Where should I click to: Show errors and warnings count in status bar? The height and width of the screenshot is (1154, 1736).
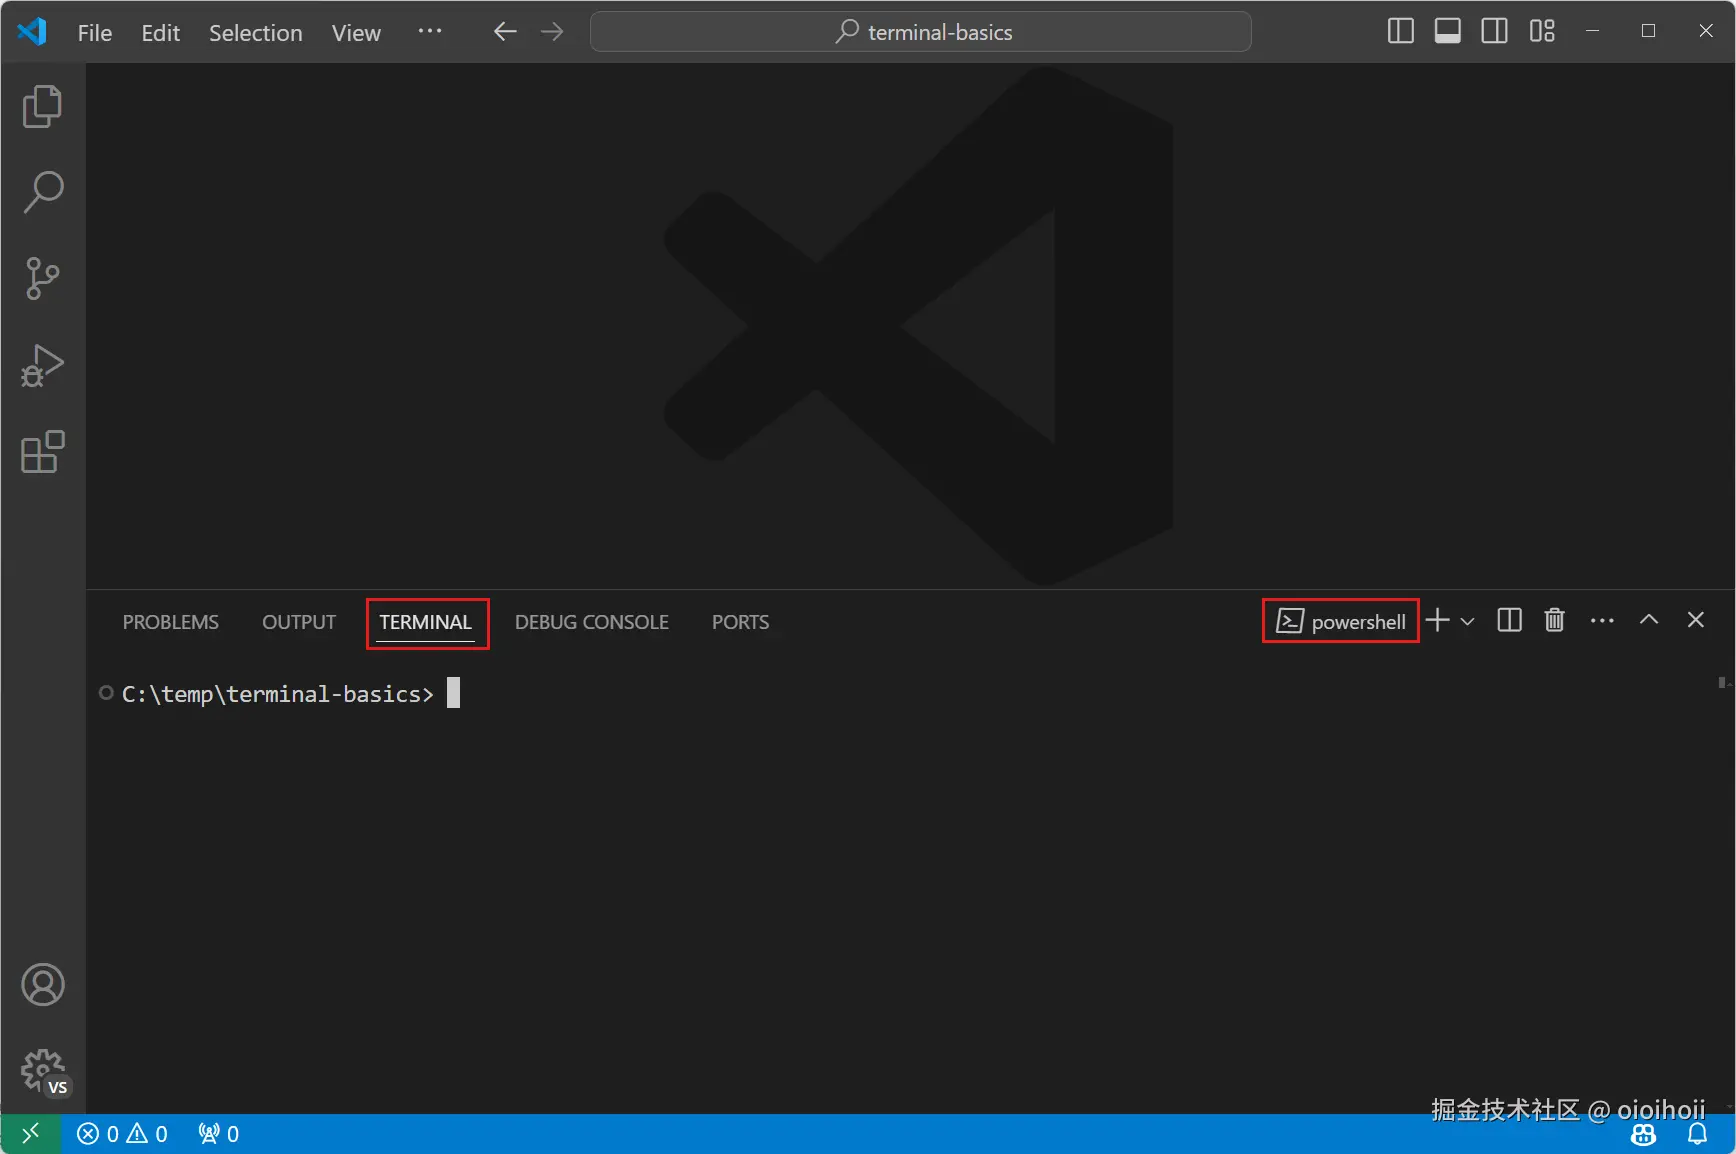[x=123, y=1134]
